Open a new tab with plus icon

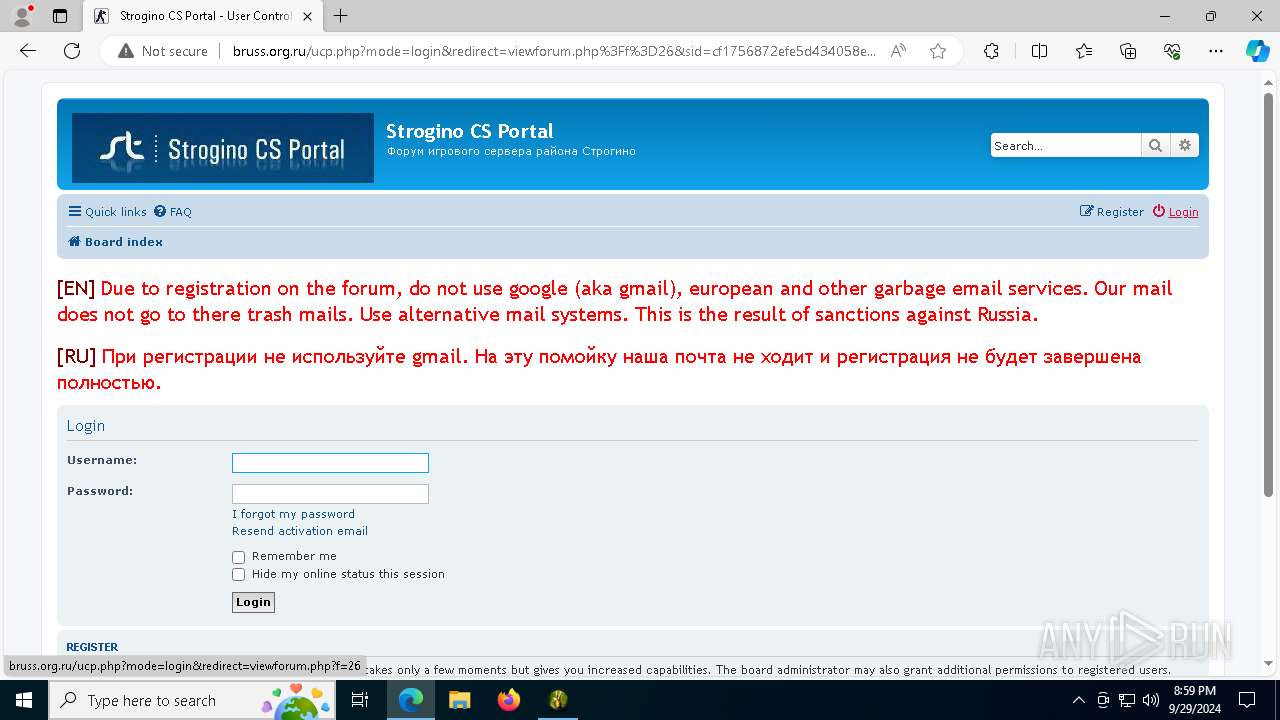coord(341,16)
